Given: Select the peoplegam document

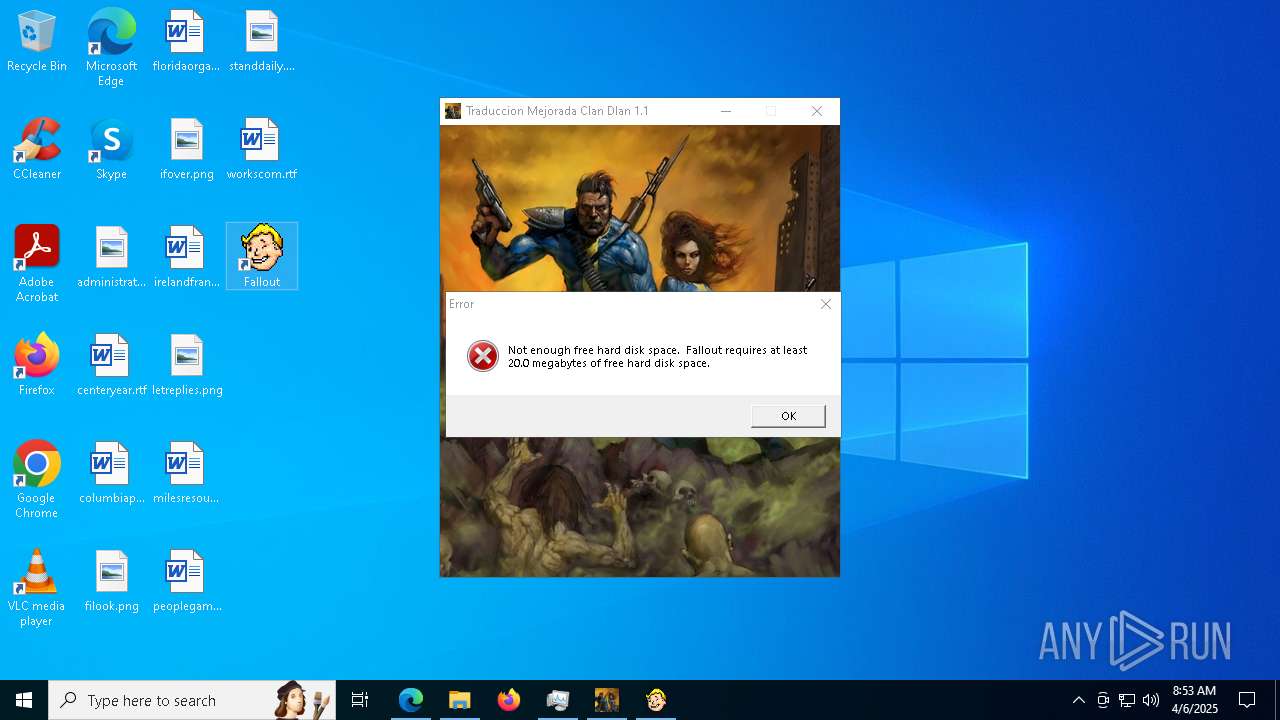Looking at the screenshot, I should point(187,581).
